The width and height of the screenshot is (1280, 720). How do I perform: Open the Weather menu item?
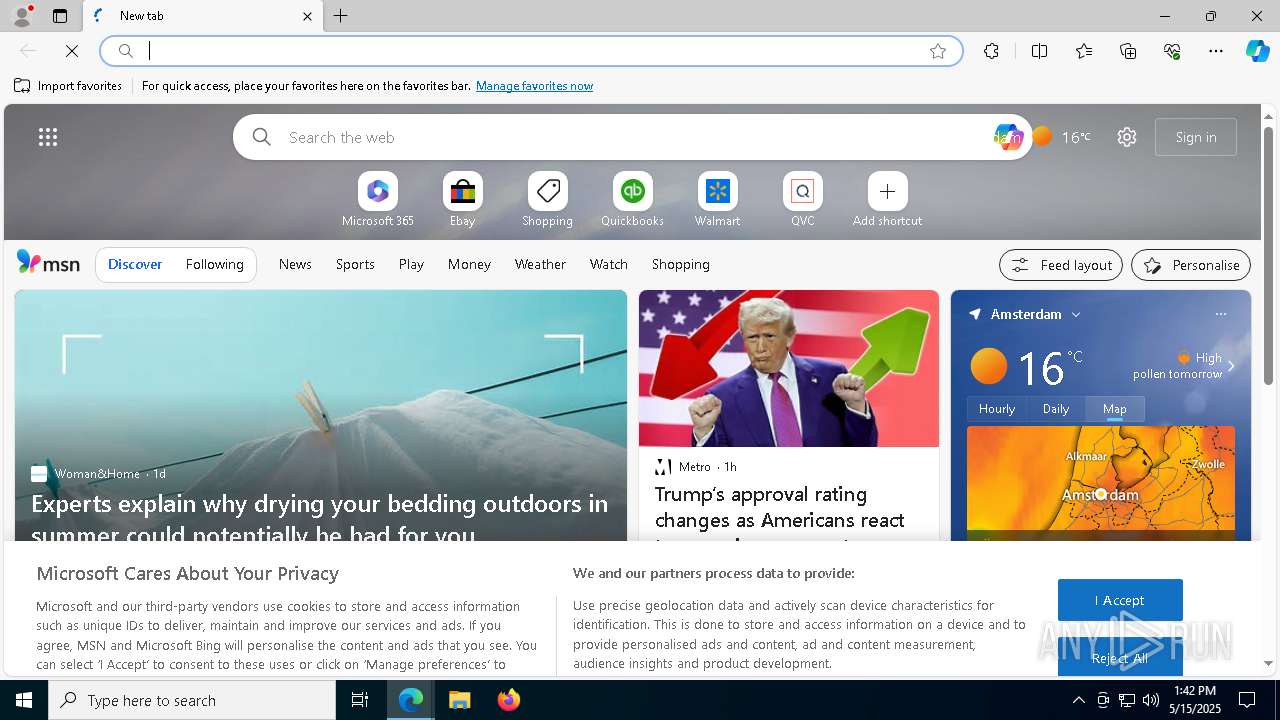(x=540, y=264)
